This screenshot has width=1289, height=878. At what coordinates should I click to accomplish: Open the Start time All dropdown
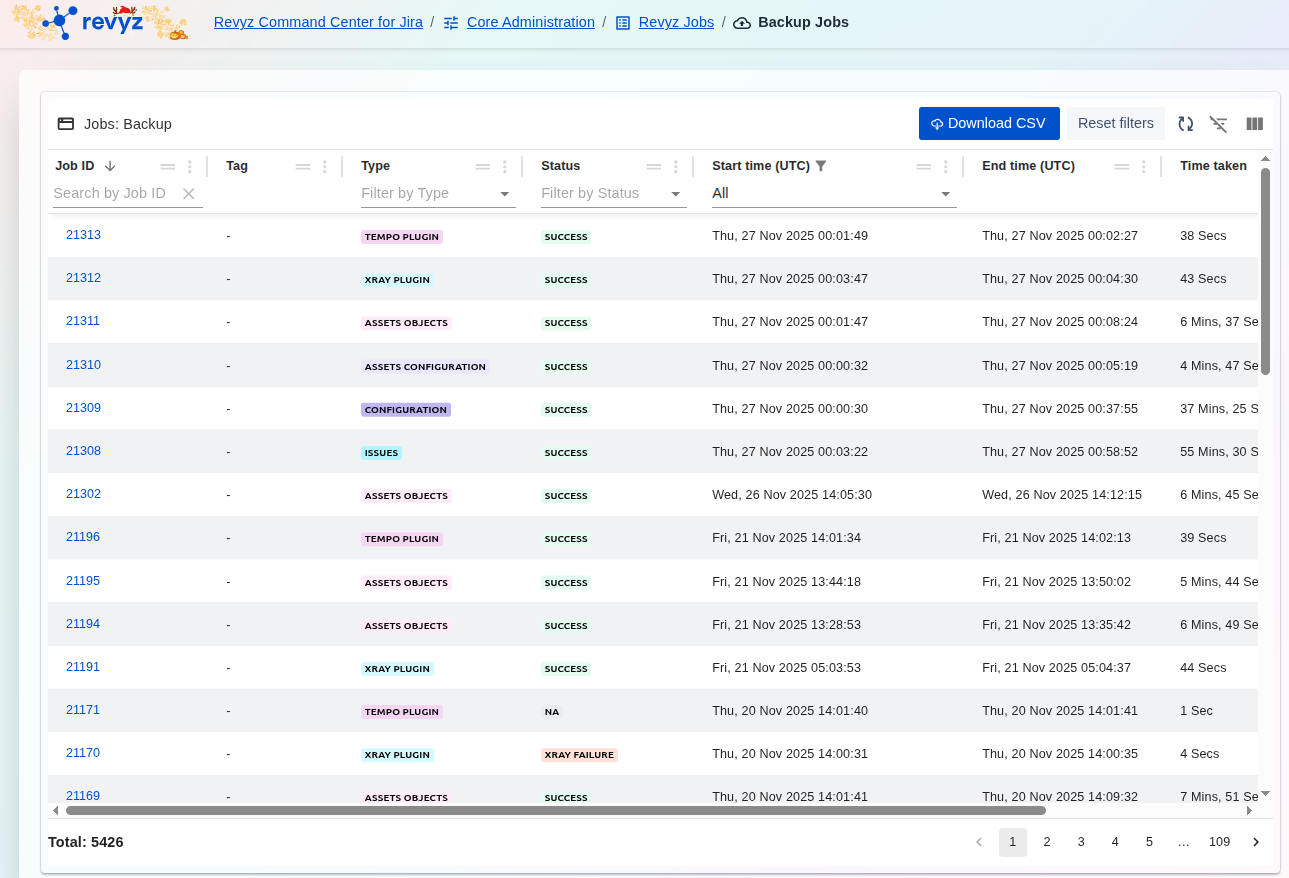(945, 194)
